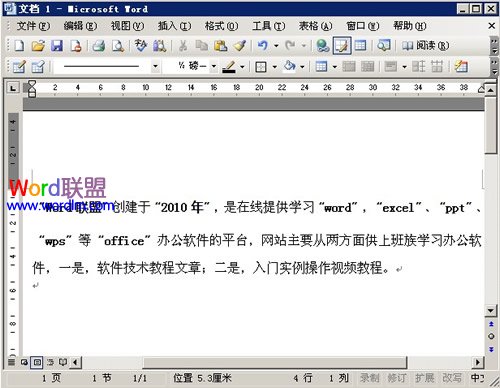Screen dimensions: 500x388
Task: Open the 编辑(E) menu
Action: tap(80, 26)
